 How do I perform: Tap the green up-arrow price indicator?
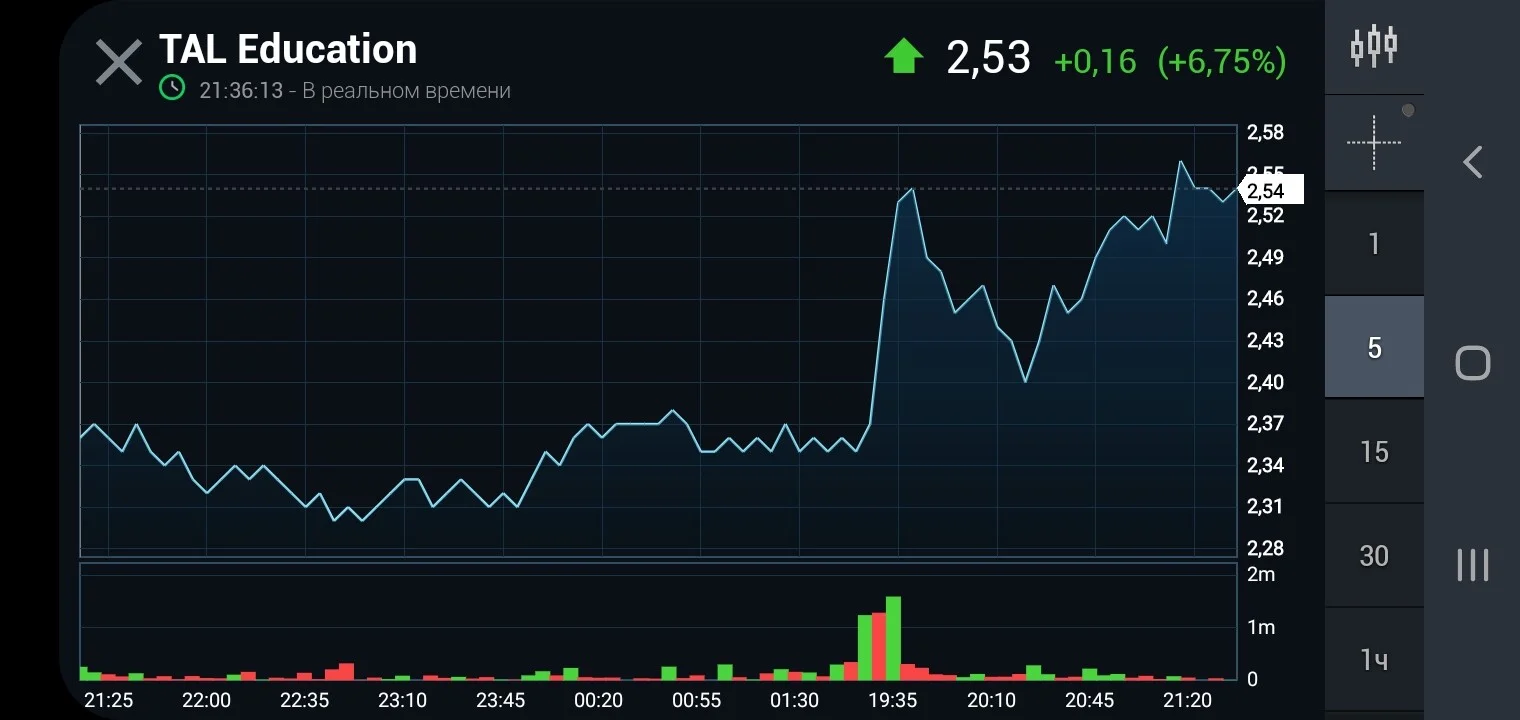click(x=903, y=56)
